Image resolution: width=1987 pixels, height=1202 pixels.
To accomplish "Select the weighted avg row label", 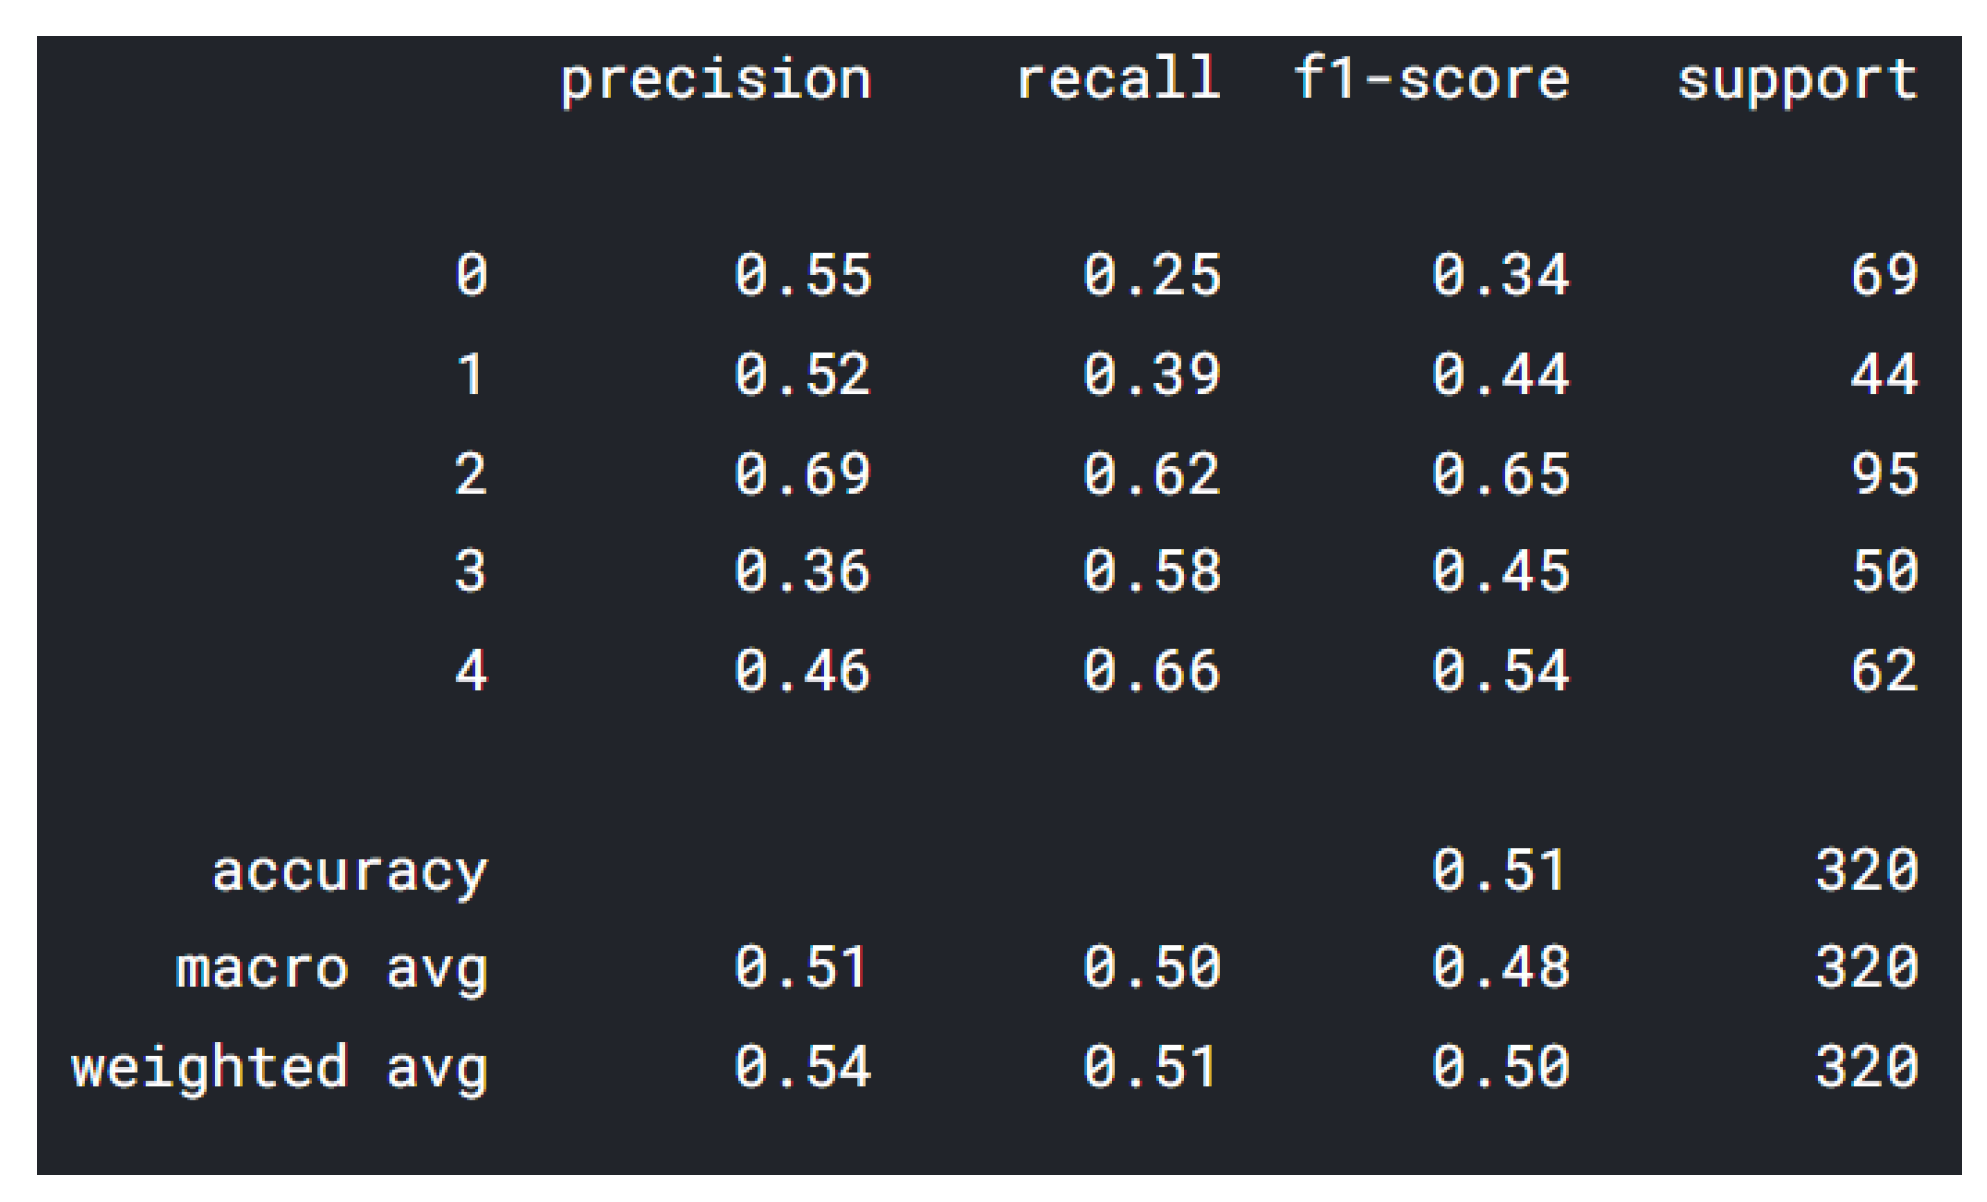I will point(280,1068).
